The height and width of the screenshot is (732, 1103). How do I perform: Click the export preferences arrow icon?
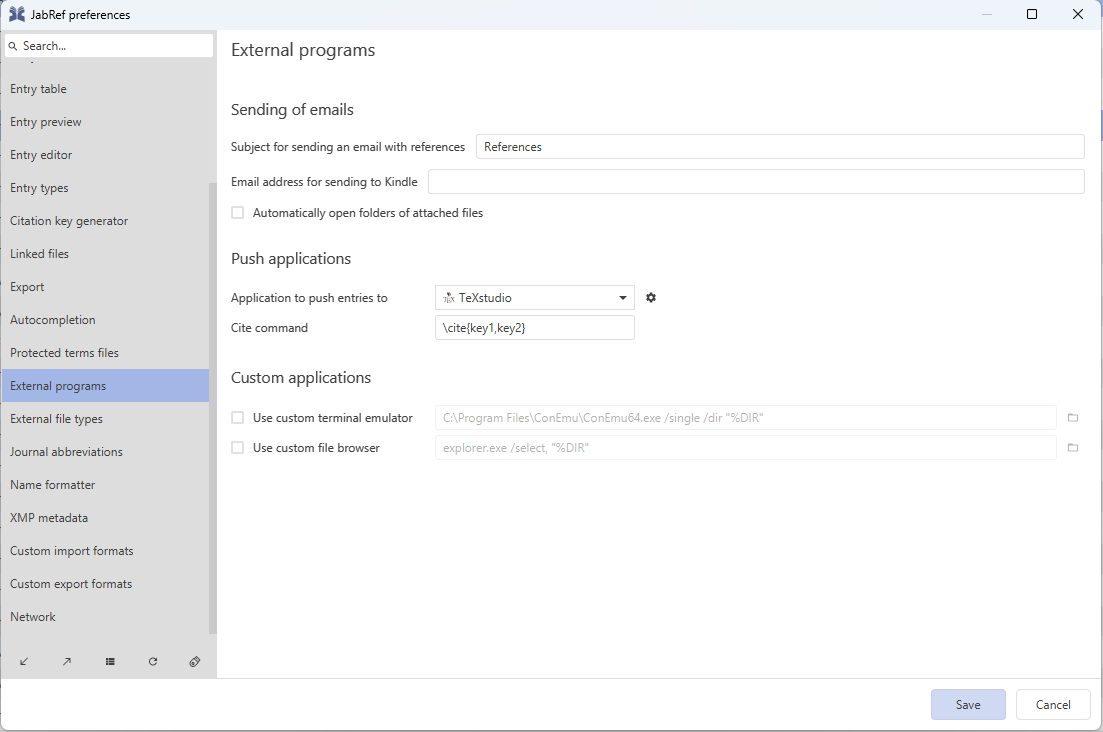67,662
